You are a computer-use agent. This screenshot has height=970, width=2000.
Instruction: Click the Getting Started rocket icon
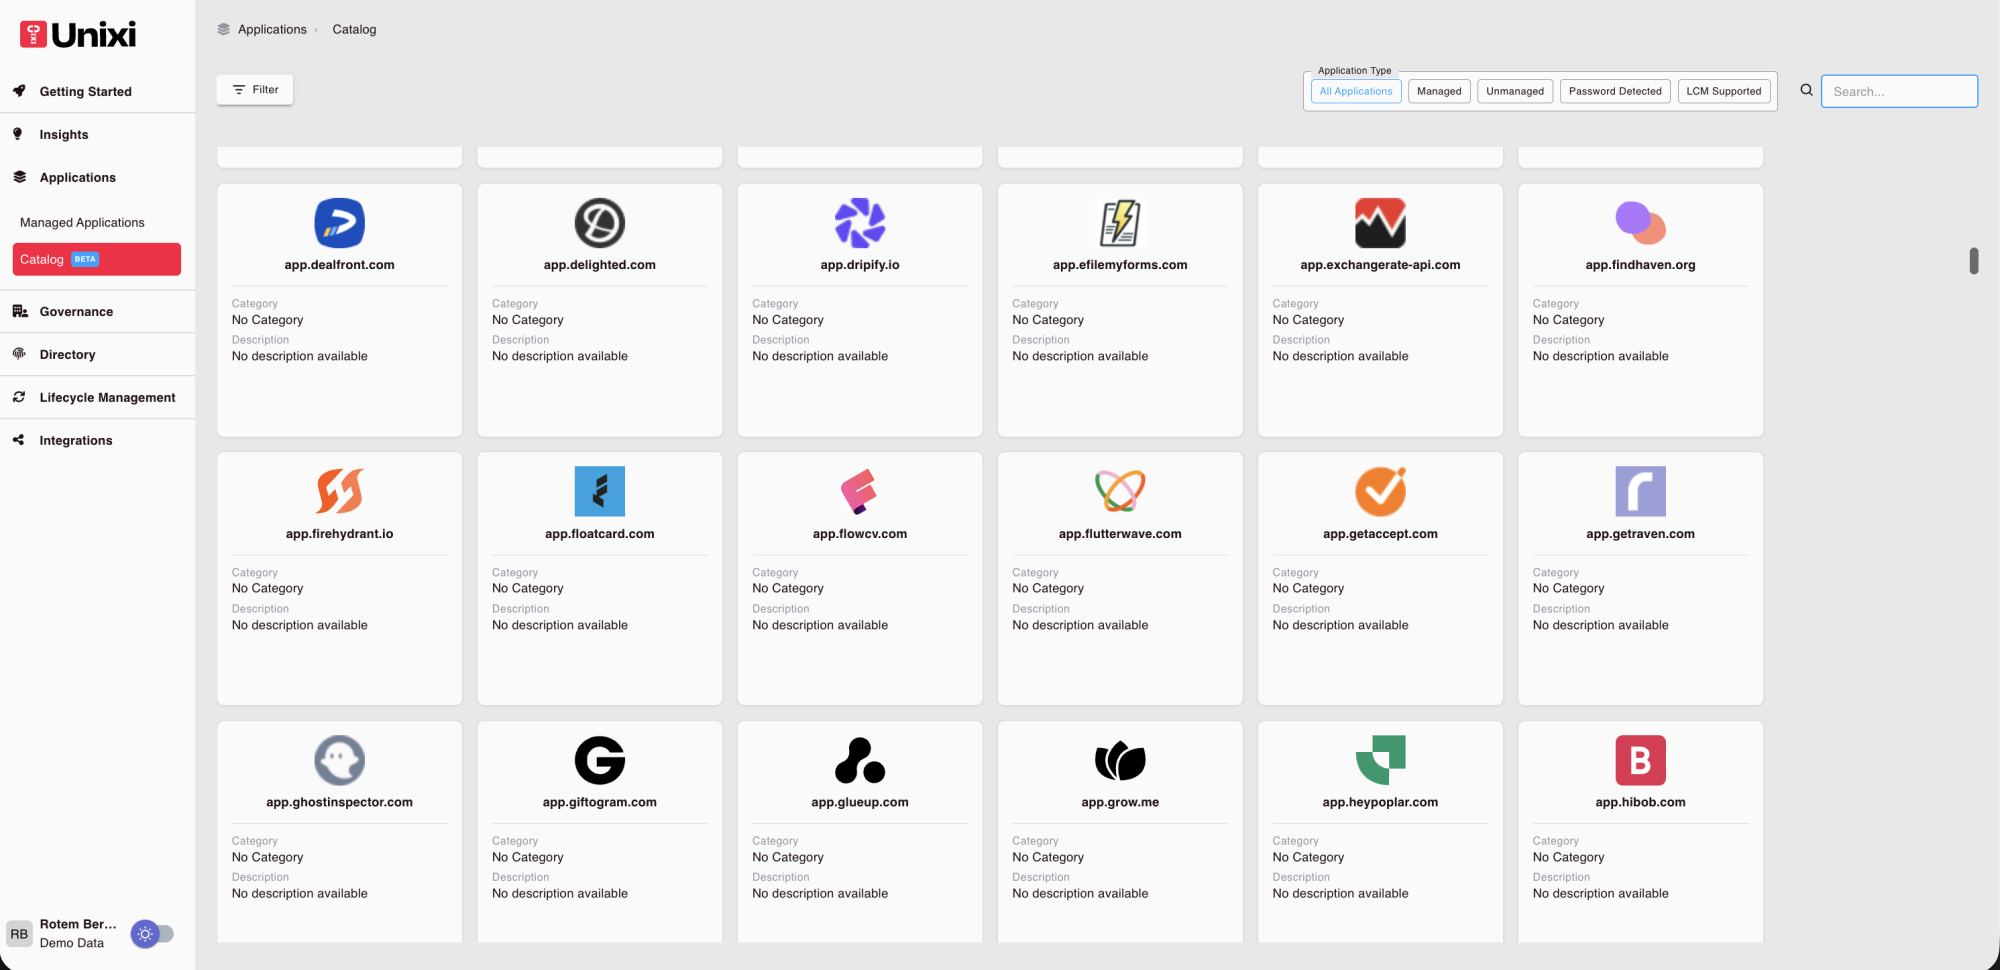[x=19, y=91]
